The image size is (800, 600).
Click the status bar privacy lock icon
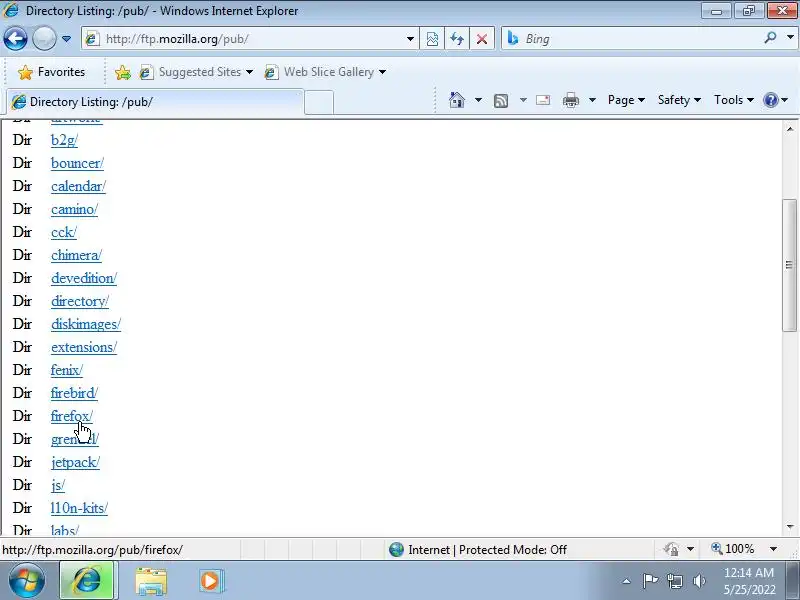coord(671,549)
